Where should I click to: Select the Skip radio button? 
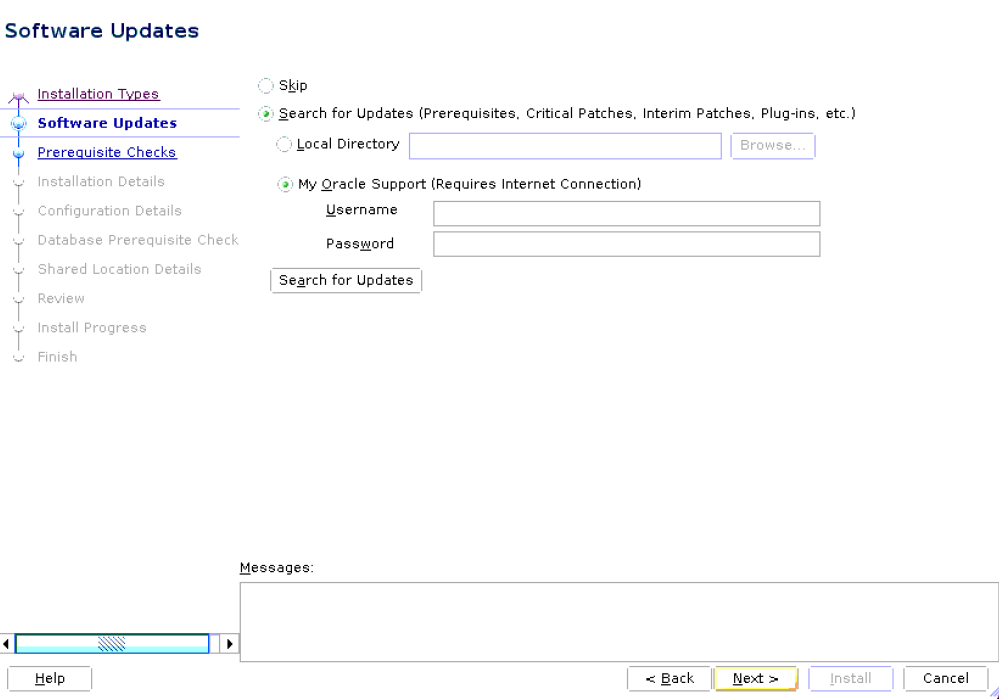265,85
